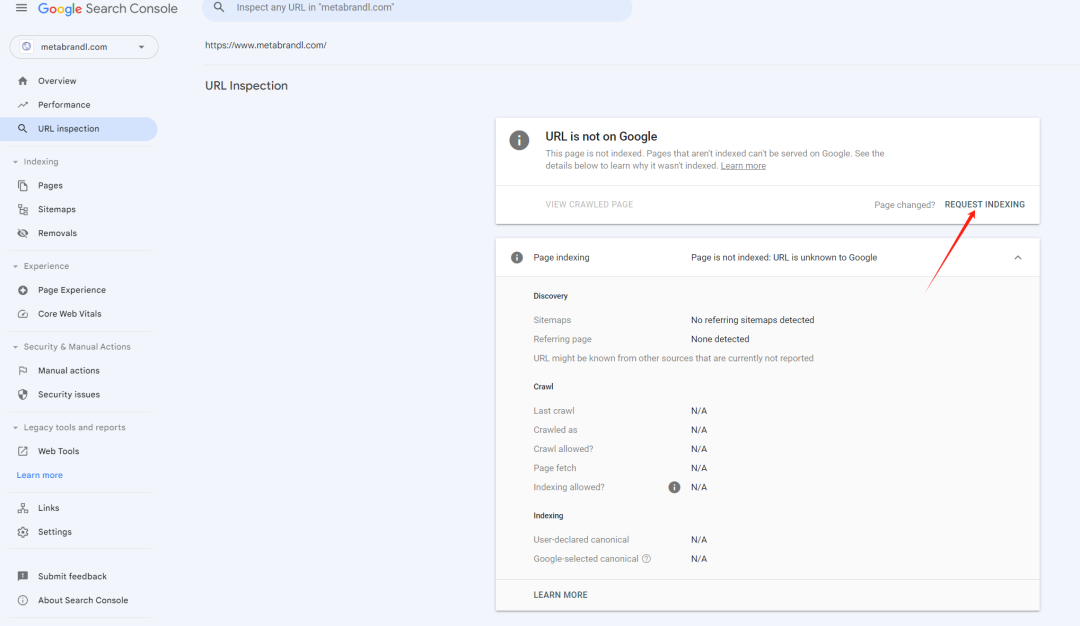Click the Google Search Console logo
1080x626 pixels.
click(107, 8)
